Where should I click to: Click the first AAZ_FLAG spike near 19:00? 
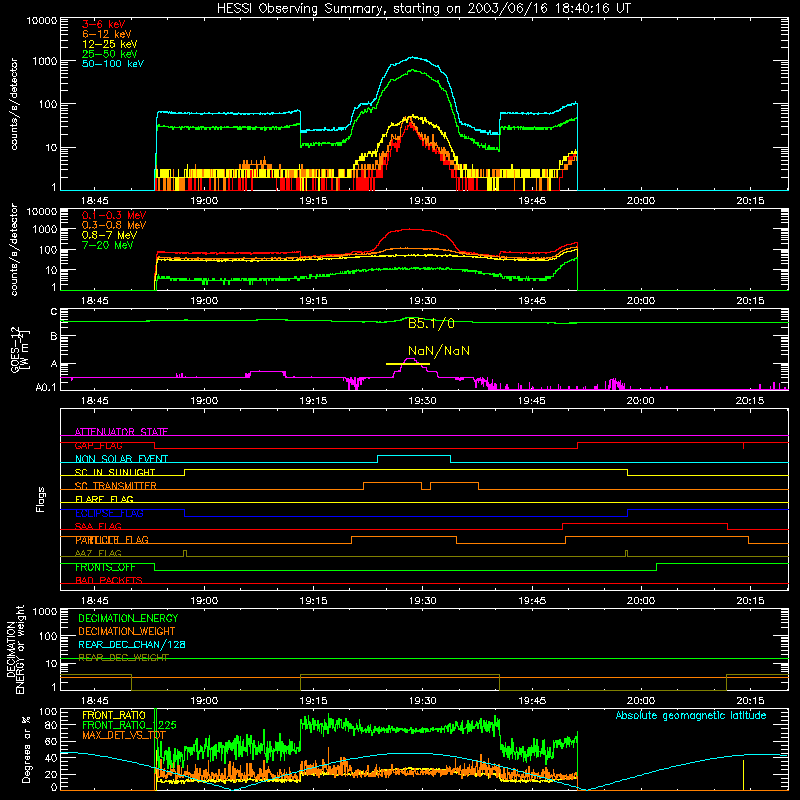(x=185, y=553)
